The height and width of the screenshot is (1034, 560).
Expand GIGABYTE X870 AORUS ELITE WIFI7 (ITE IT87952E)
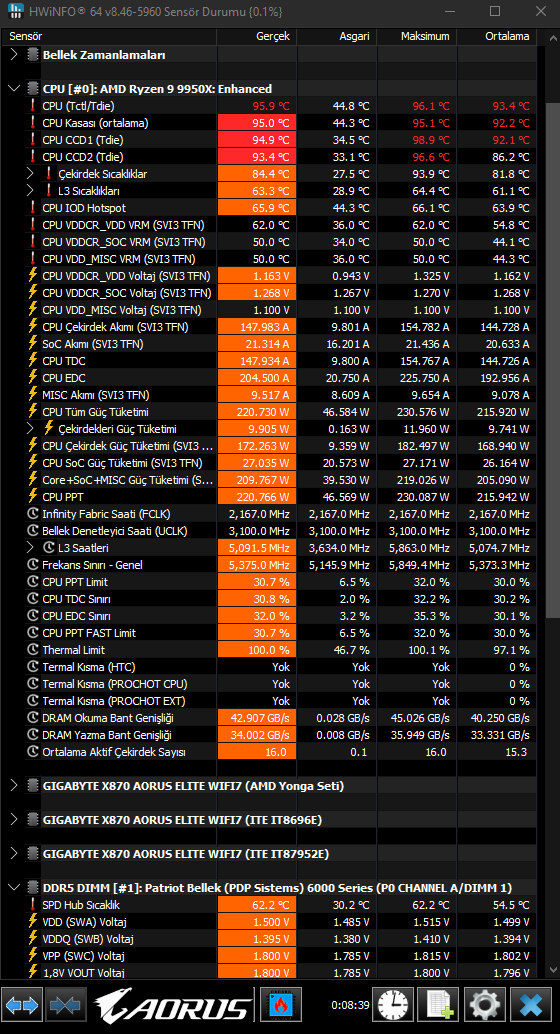[x=14, y=854]
